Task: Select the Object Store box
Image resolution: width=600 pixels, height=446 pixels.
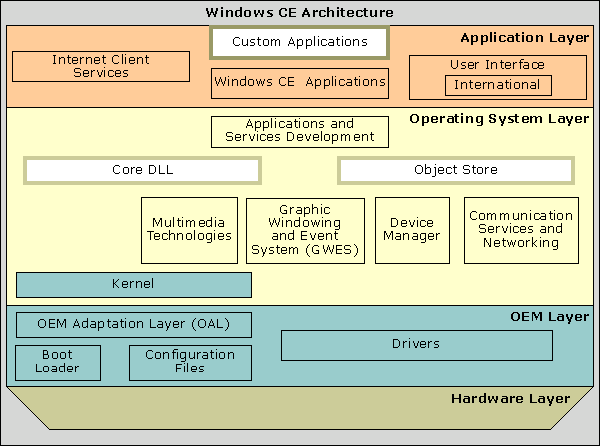Action: 456,170
